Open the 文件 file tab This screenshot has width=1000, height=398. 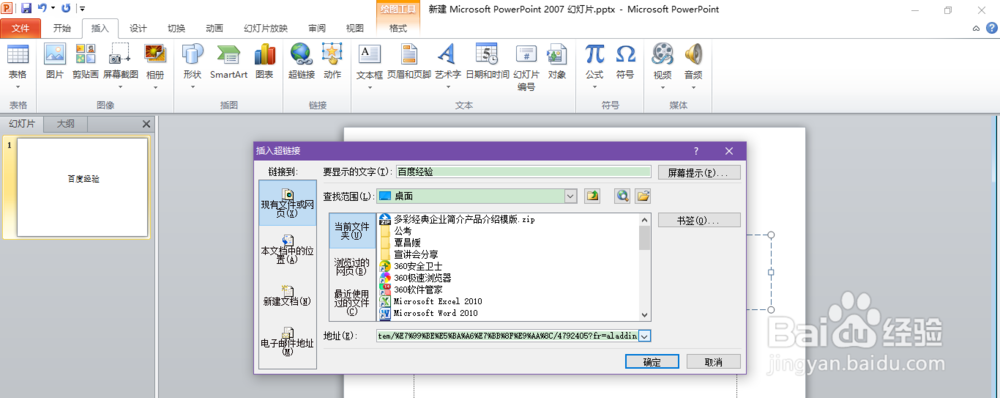(20, 28)
